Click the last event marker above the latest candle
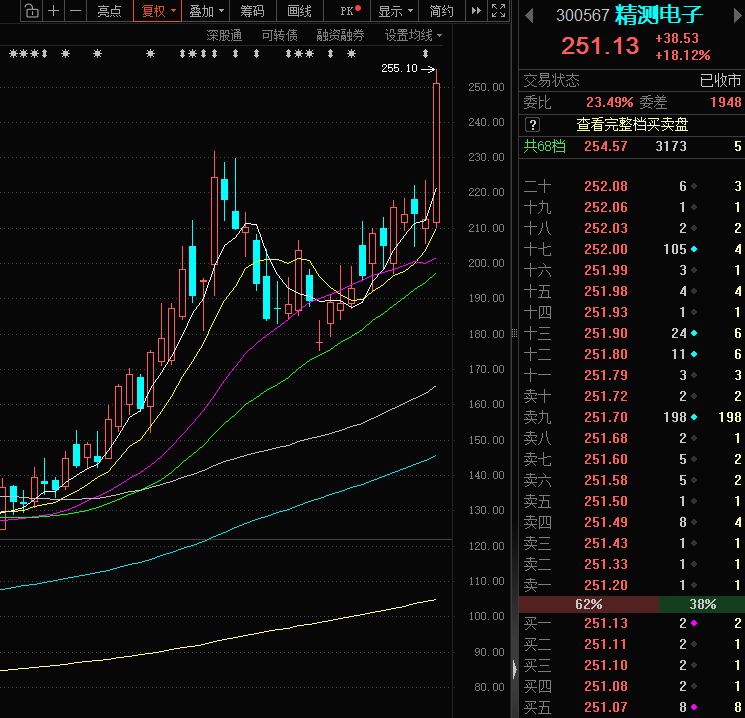Screen dimensions: 745x718 pyautogui.click(x=425, y=53)
